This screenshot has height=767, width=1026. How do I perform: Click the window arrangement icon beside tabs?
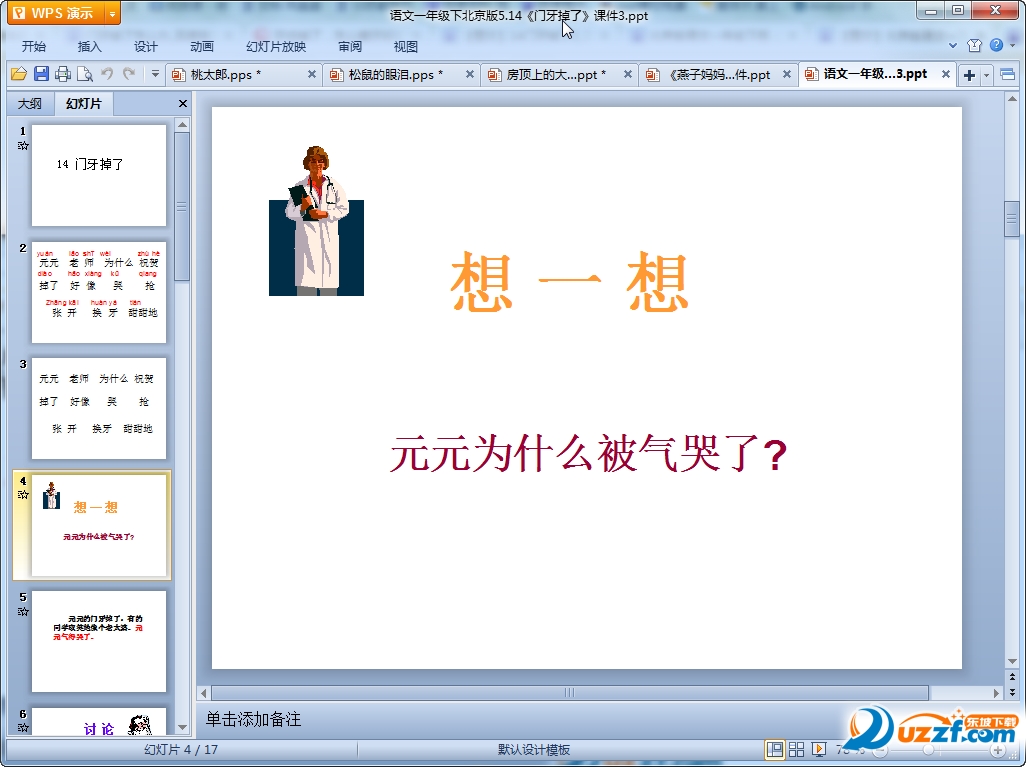point(1008,75)
